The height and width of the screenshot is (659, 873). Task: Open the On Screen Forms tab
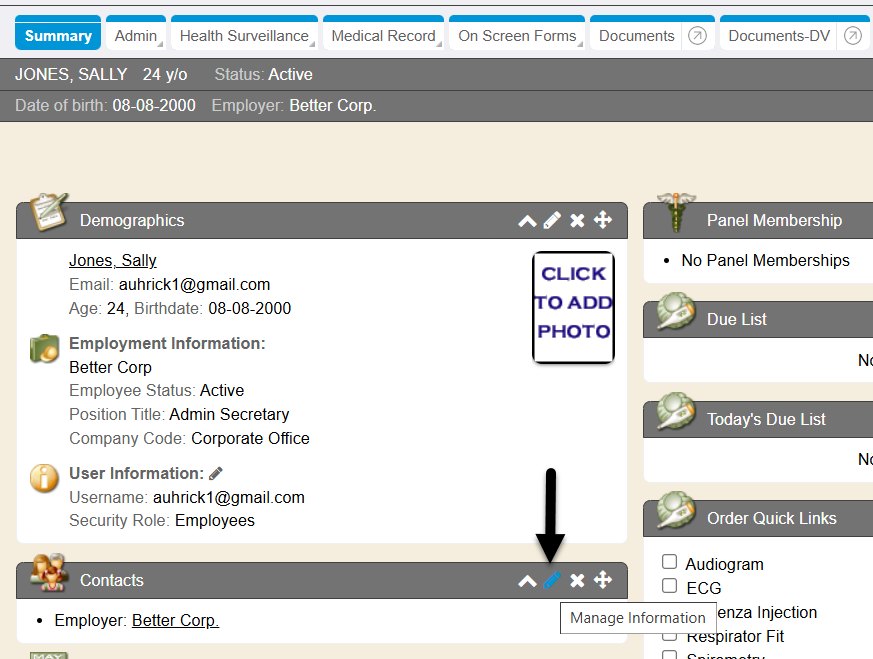pyautogui.click(x=517, y=36)
